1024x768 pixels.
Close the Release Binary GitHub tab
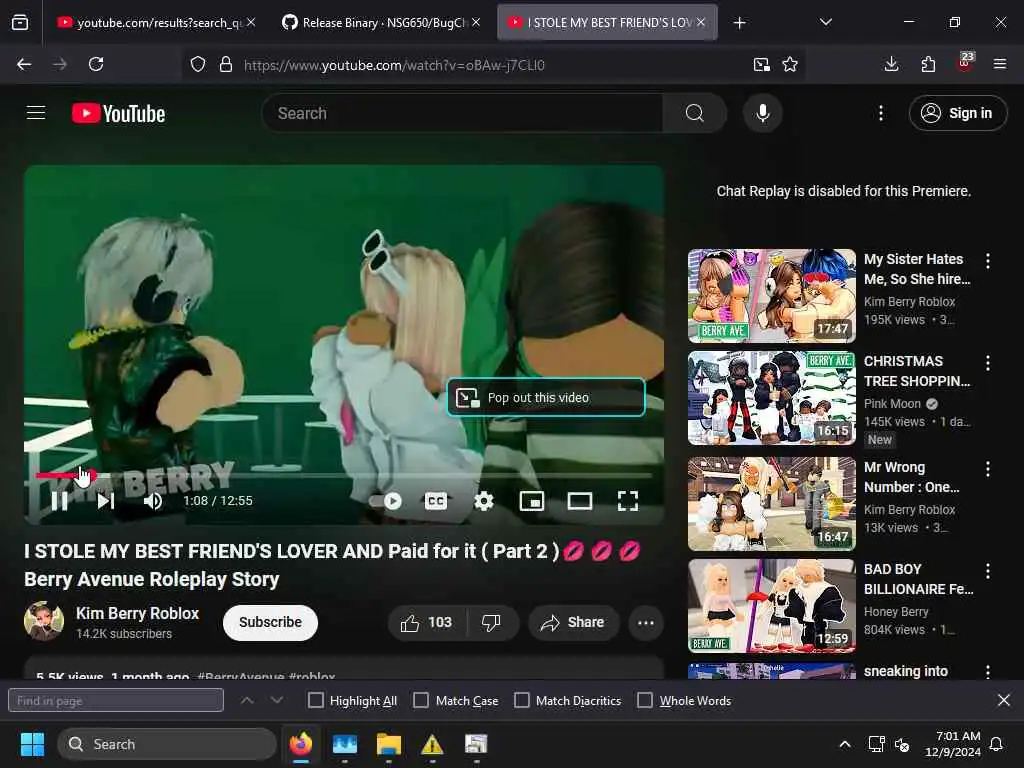[x=476, y=22]
